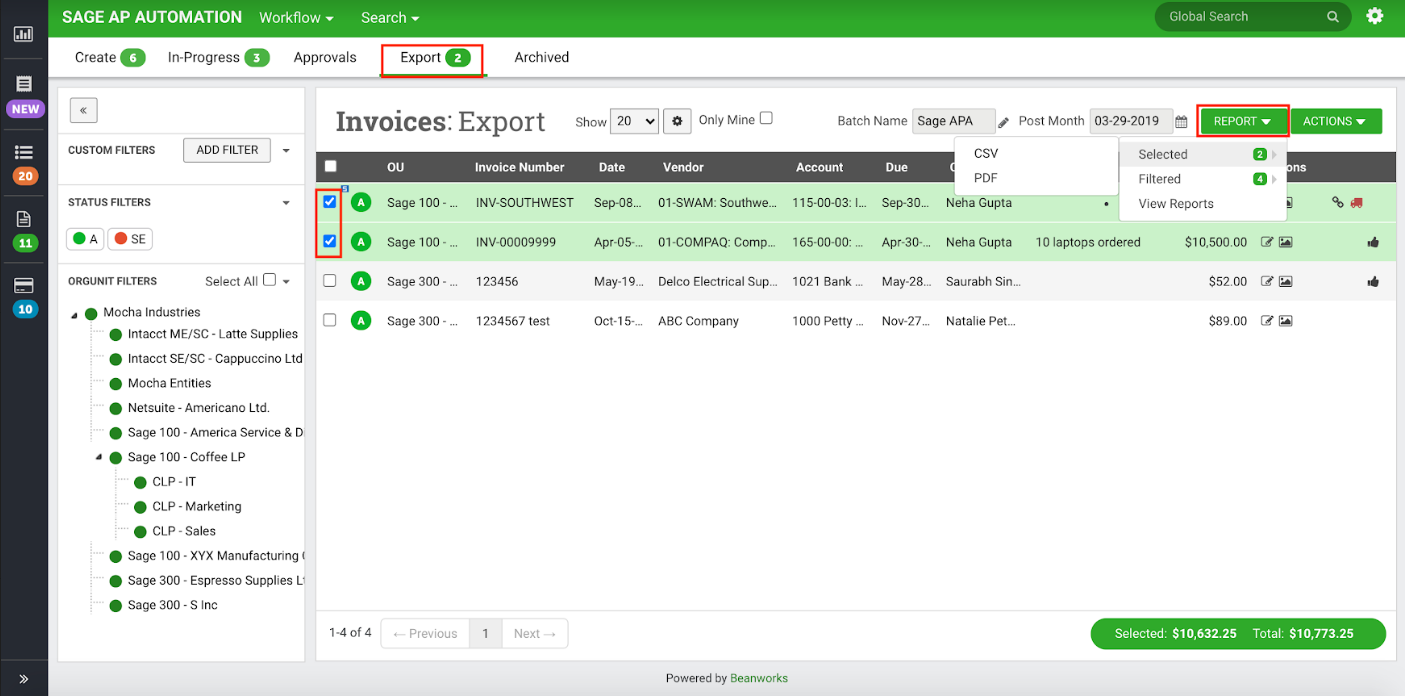Open the OrgUnit Filters caret menu

tap(286, 282)
